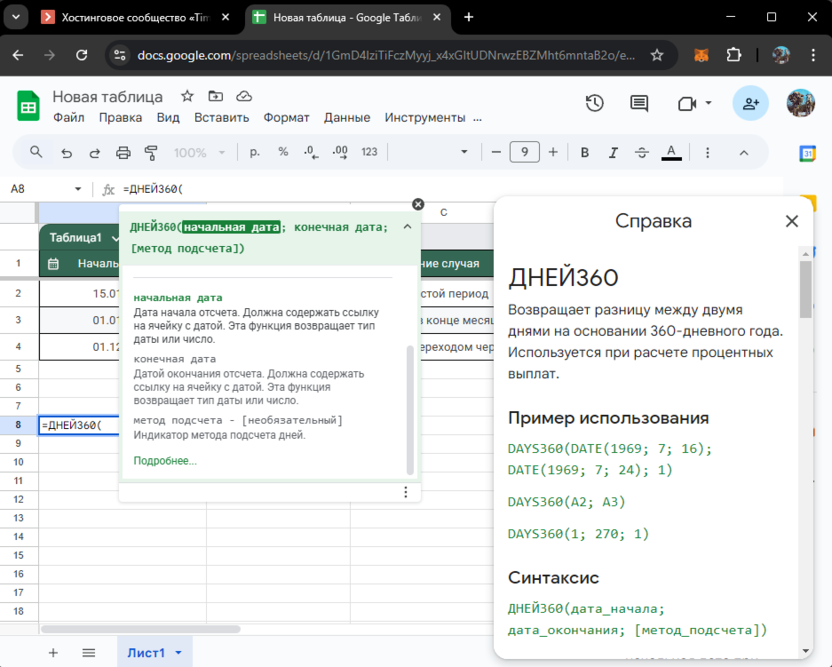Image resolution: width=832 pixels, height=667 pixels.
Task: Format as percent
Action: coord(283,152)
